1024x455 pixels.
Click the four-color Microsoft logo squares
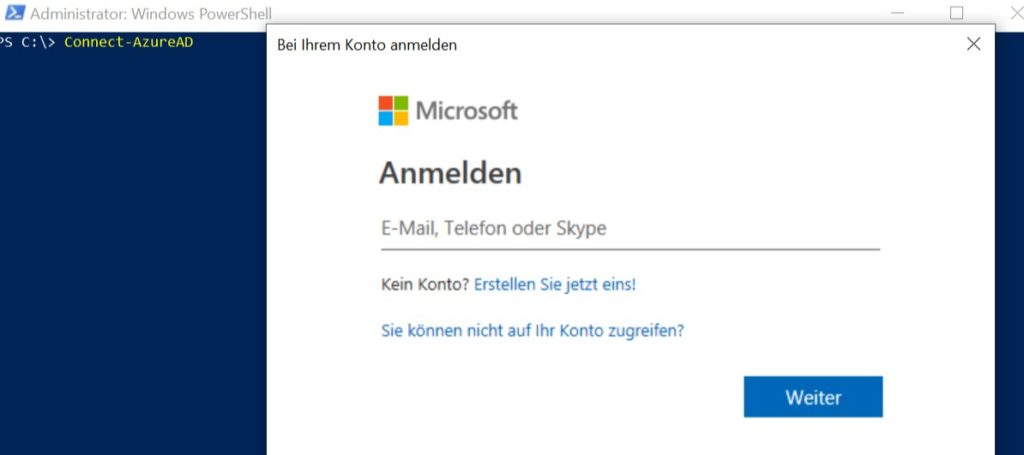click(393, 110)
